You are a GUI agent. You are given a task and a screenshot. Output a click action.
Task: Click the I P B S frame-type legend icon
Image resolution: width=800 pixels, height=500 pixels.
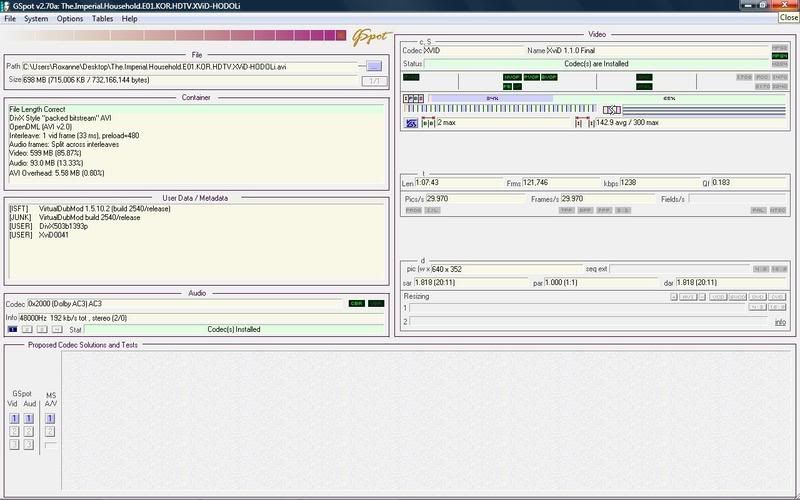[x=413, y=98]
